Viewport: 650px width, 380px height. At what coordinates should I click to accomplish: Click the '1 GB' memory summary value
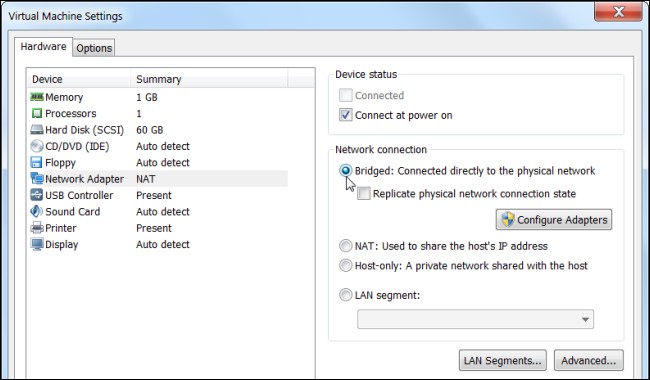point(147,97)
